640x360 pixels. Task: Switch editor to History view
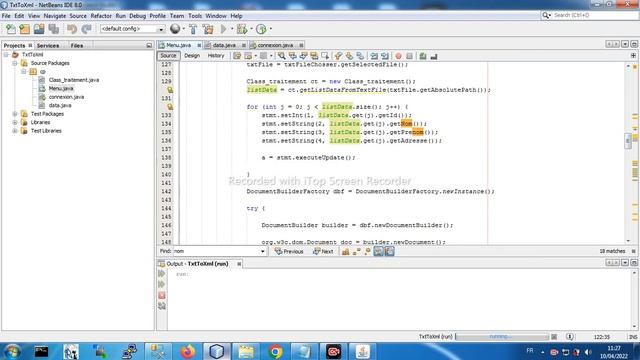click(216, 56)
